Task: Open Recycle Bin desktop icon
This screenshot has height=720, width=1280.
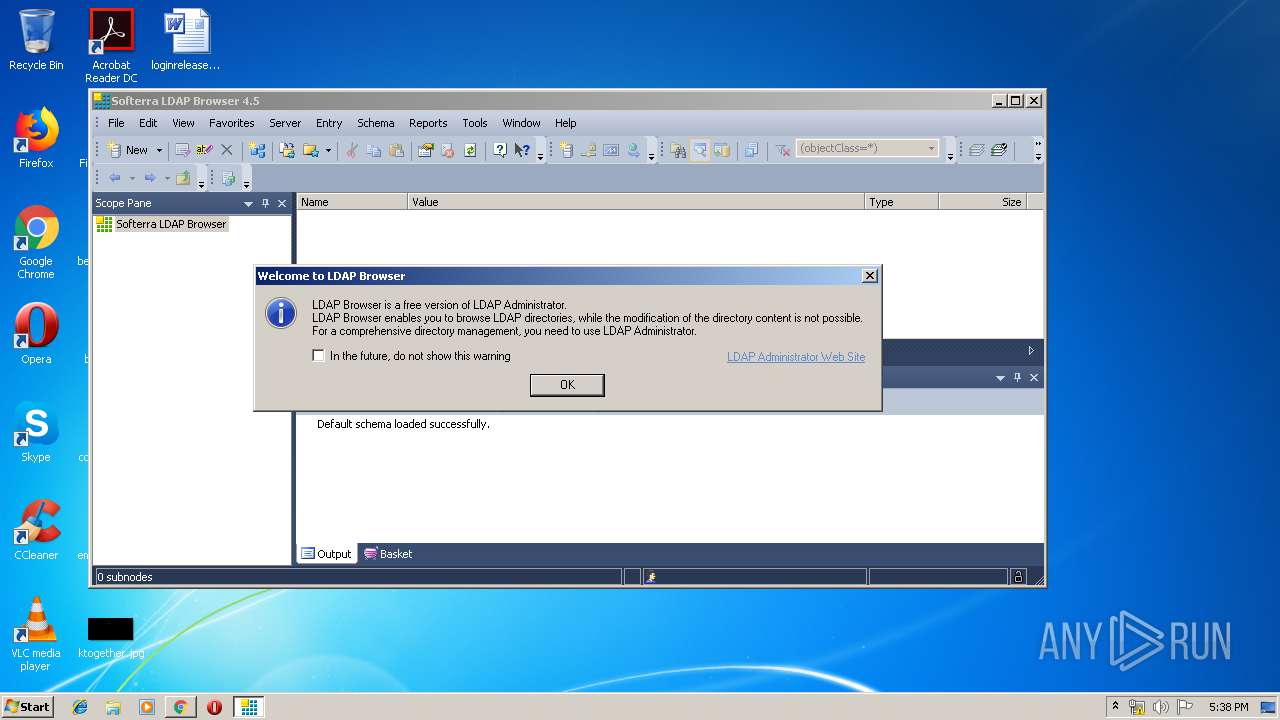Action: [x=36, y=40]
